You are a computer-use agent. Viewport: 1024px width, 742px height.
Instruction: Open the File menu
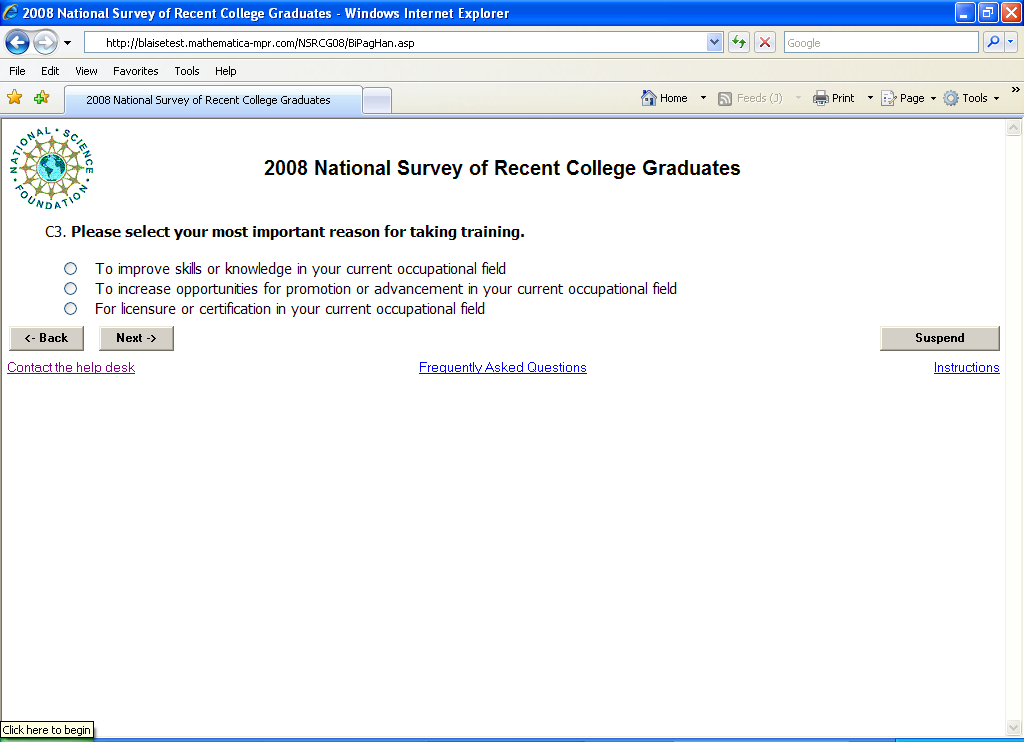pos(18,71)
